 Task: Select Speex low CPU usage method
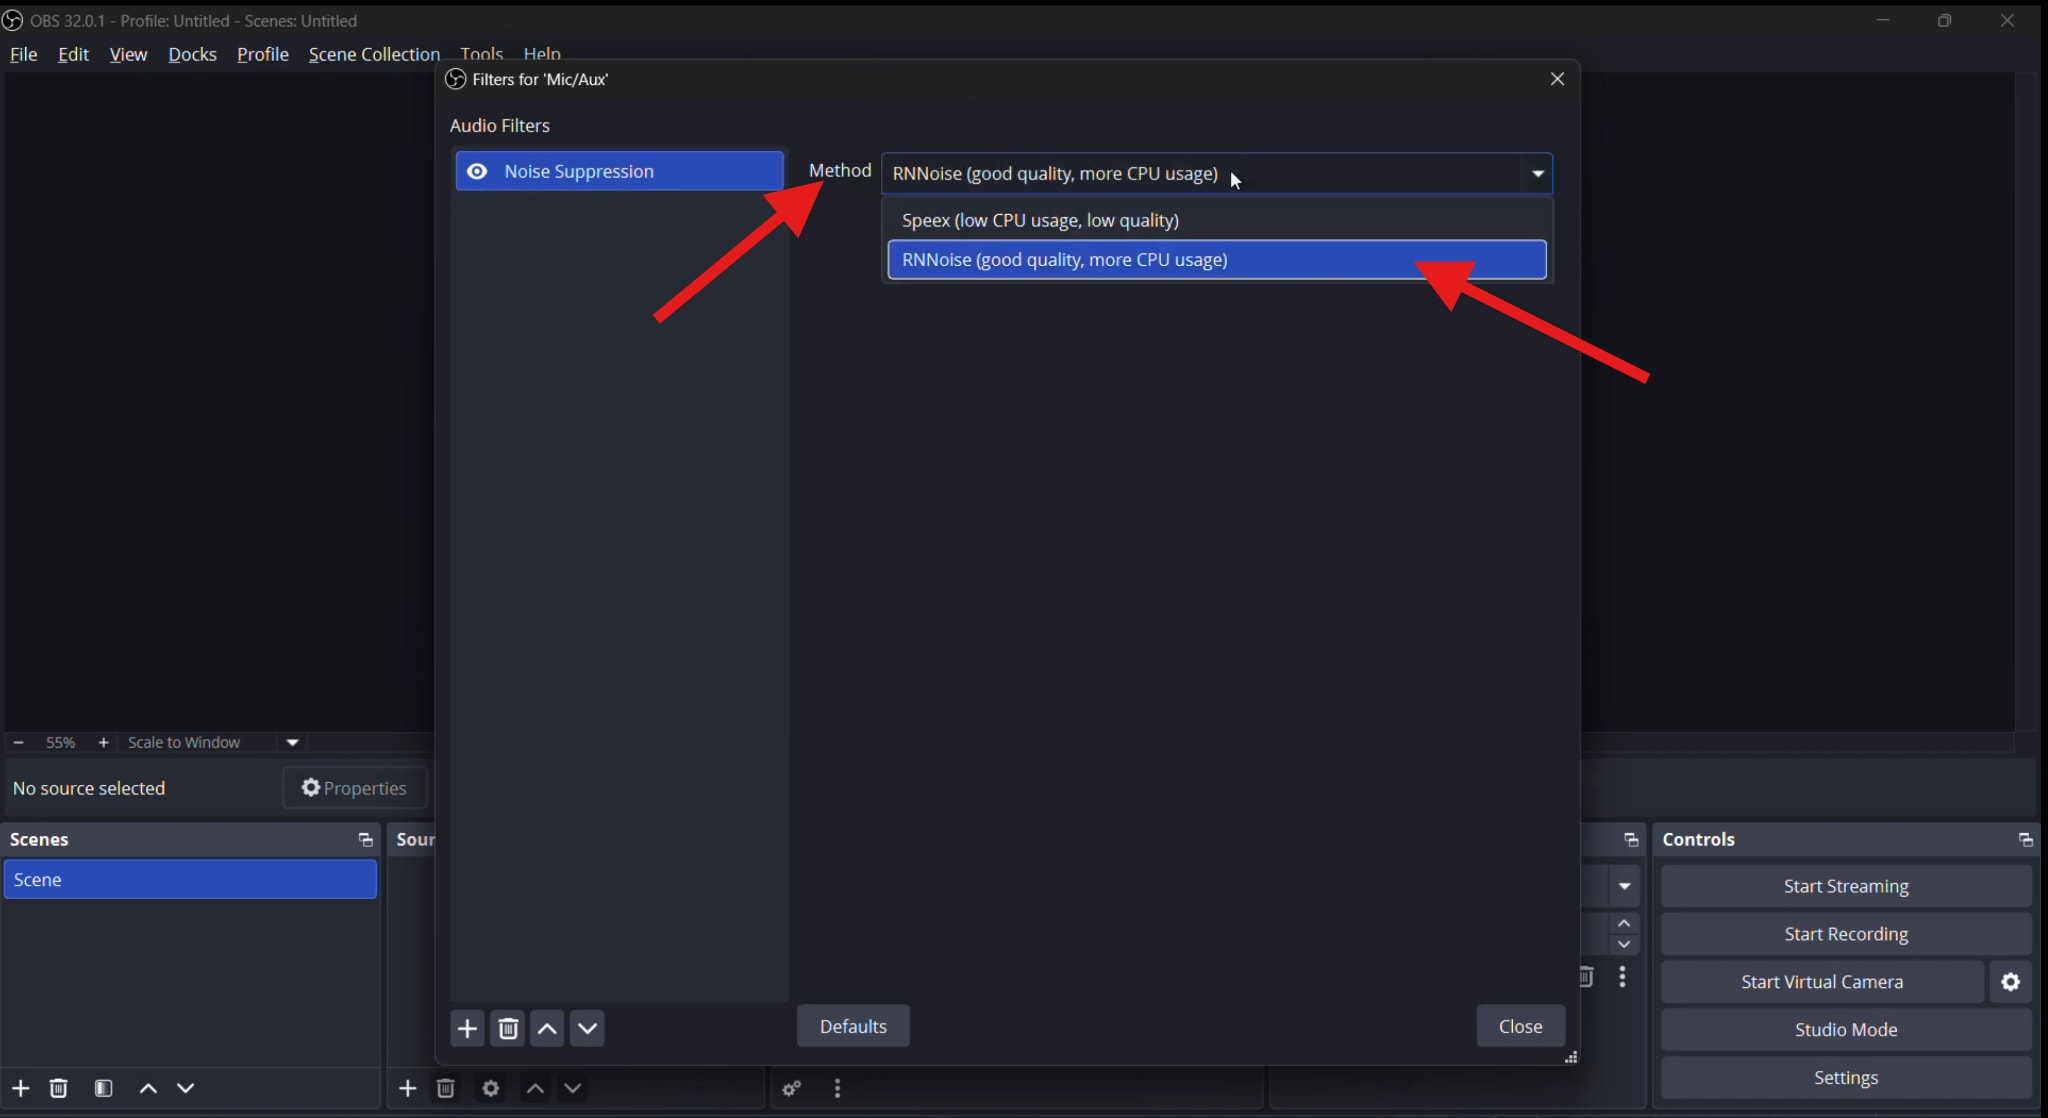click(1040, 220)
